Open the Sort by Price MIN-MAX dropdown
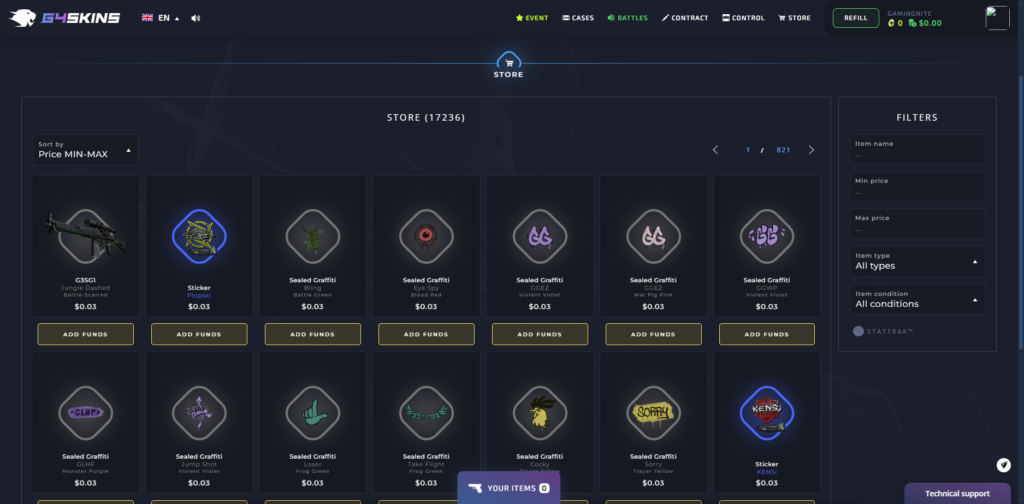The width and height of the screenshot is (1024, 504). click(x=86, y=150)
